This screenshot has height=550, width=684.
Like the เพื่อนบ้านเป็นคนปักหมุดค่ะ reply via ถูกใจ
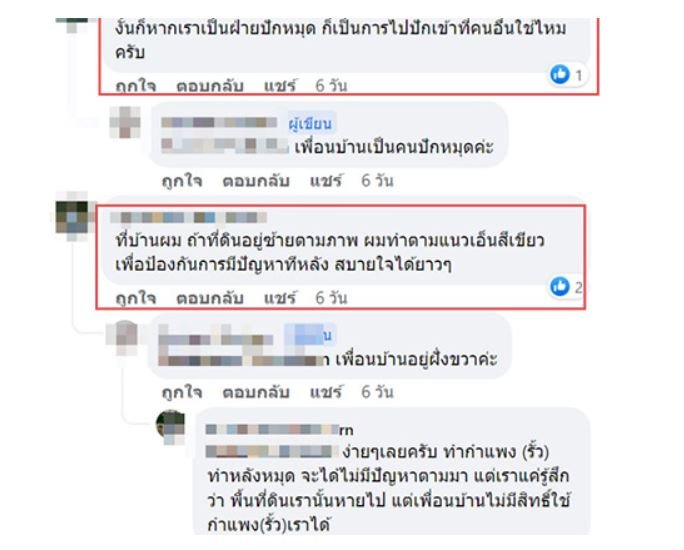(x=182, y=180)
